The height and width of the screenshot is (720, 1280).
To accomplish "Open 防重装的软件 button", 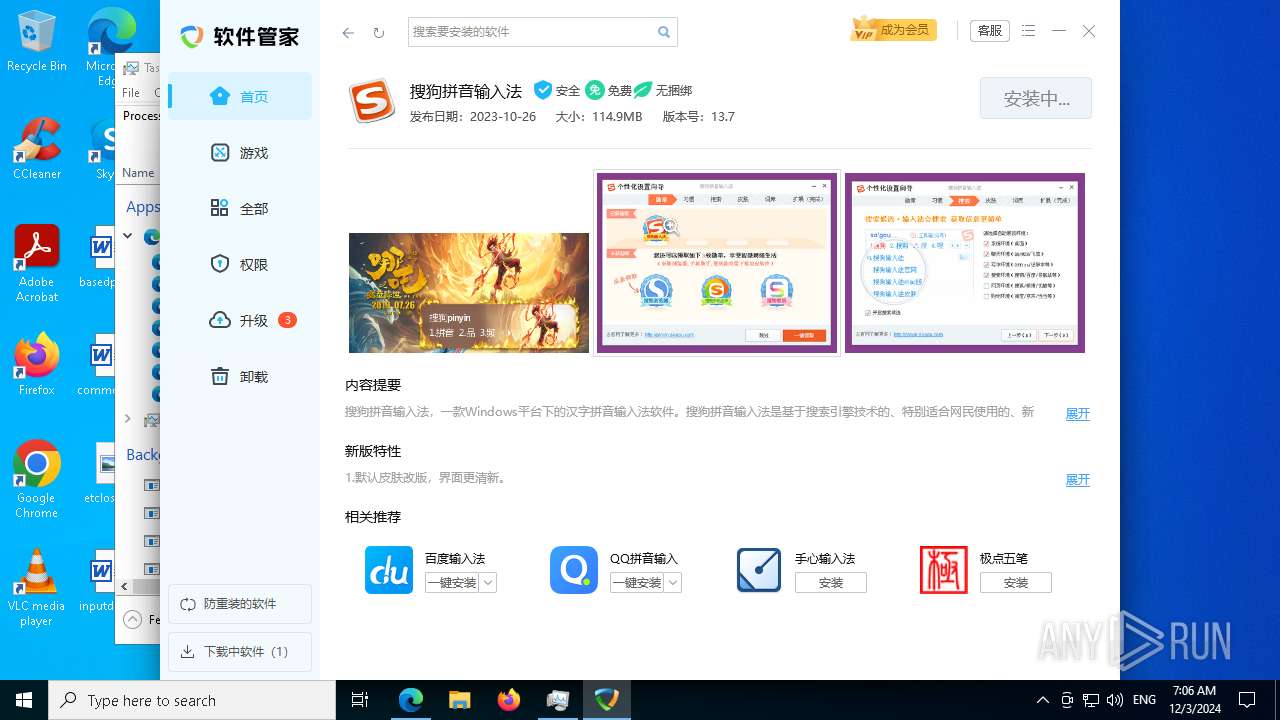I will tap(240, 604).
